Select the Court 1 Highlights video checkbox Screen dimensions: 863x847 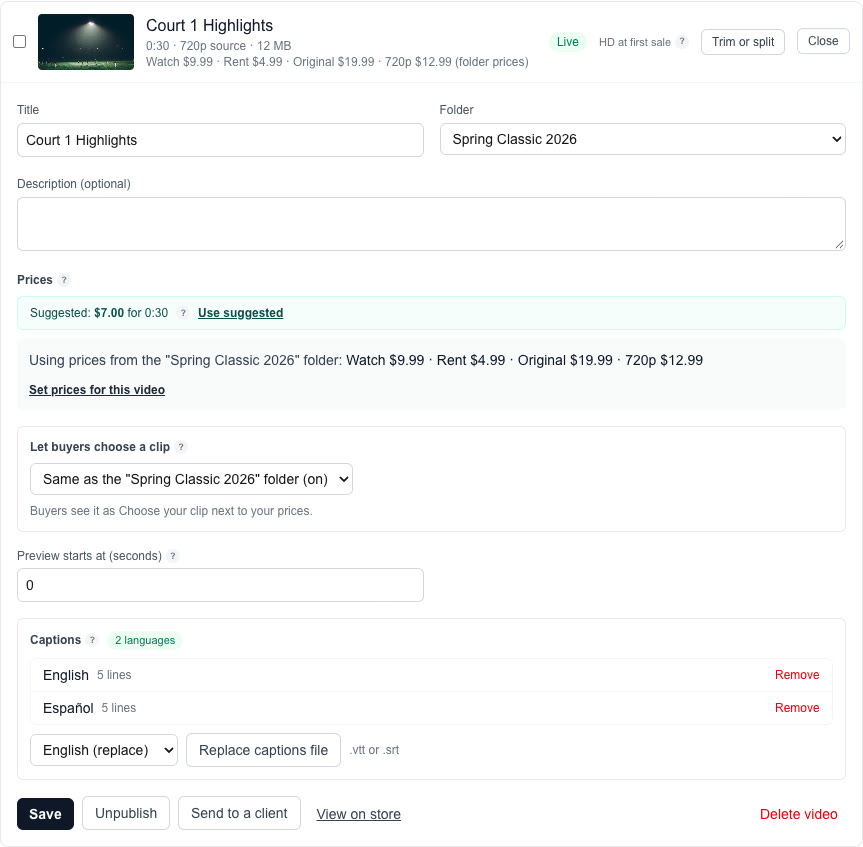(19, 42)
